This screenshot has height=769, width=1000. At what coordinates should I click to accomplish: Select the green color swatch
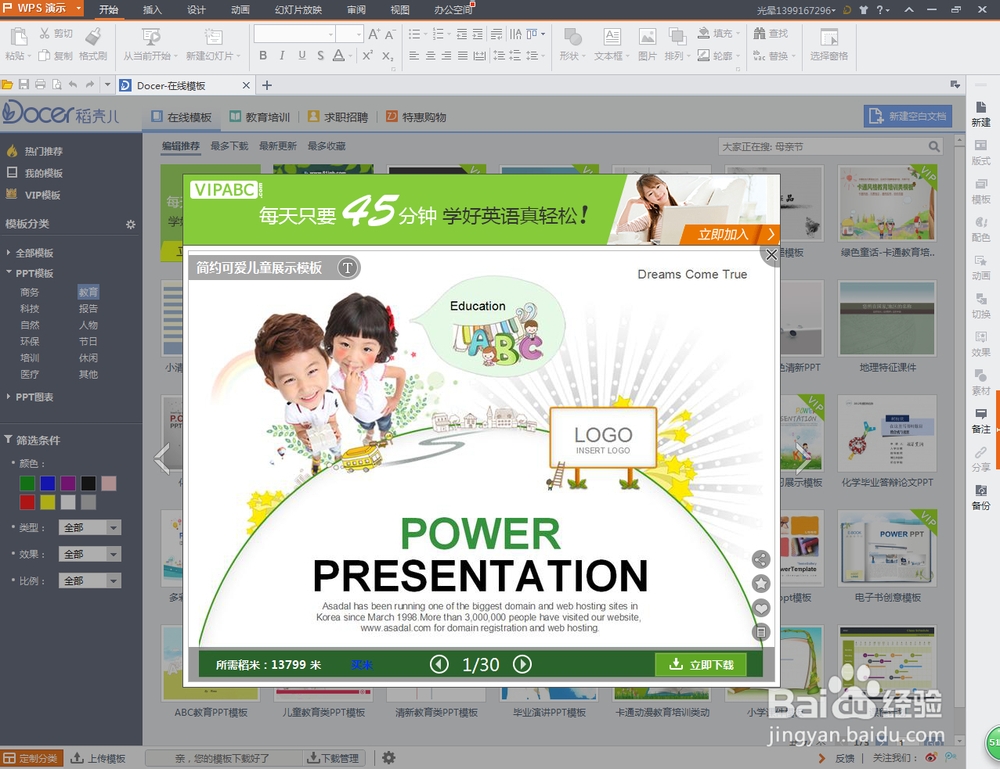tap(27, 483)
